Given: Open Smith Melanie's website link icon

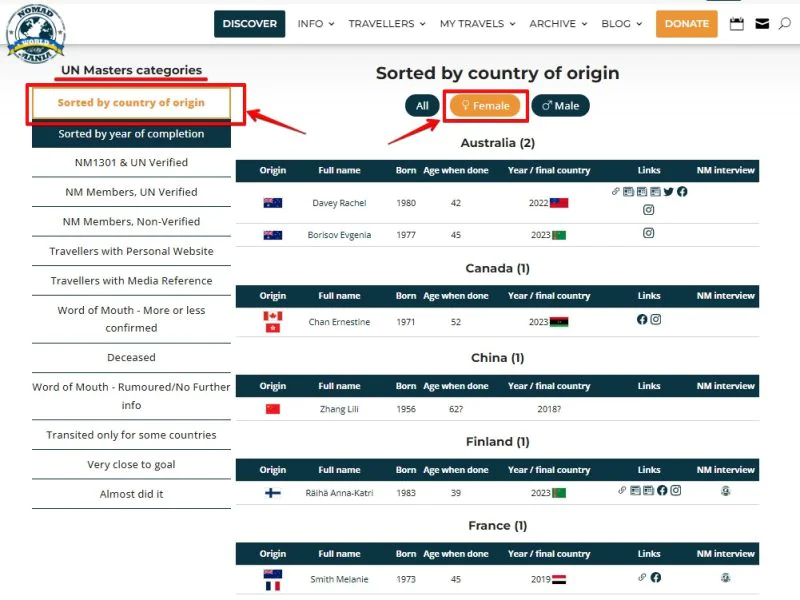Looking at the screenshot, I should [x=641, y=578].
